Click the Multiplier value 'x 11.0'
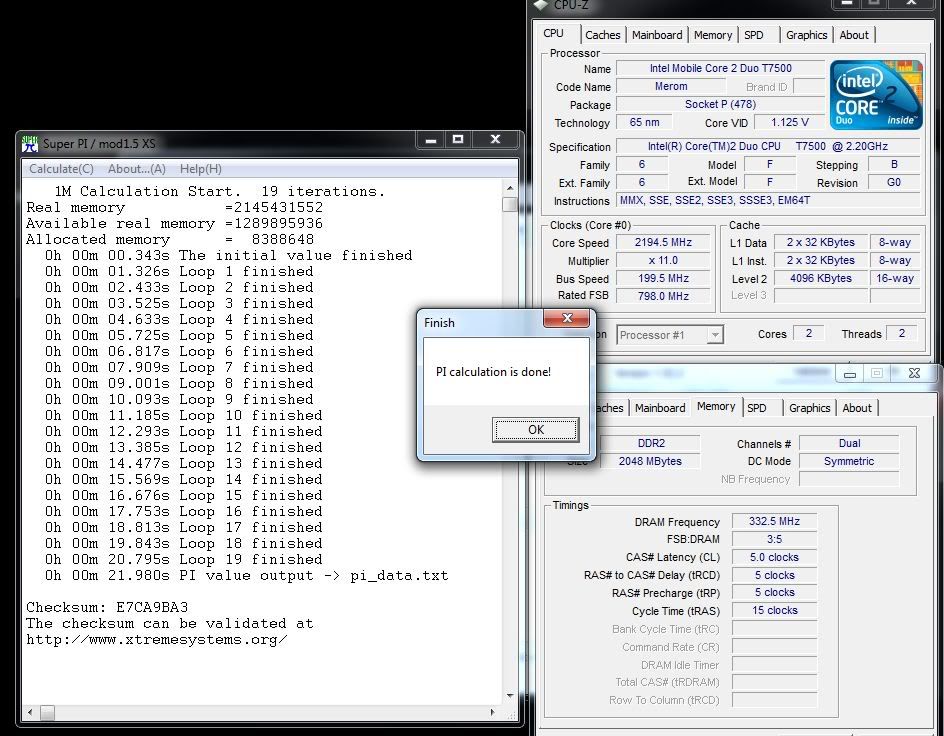Image resolution: width=944 pixels, height=736 pixels. pyautogui.click(x=663, y=261)
